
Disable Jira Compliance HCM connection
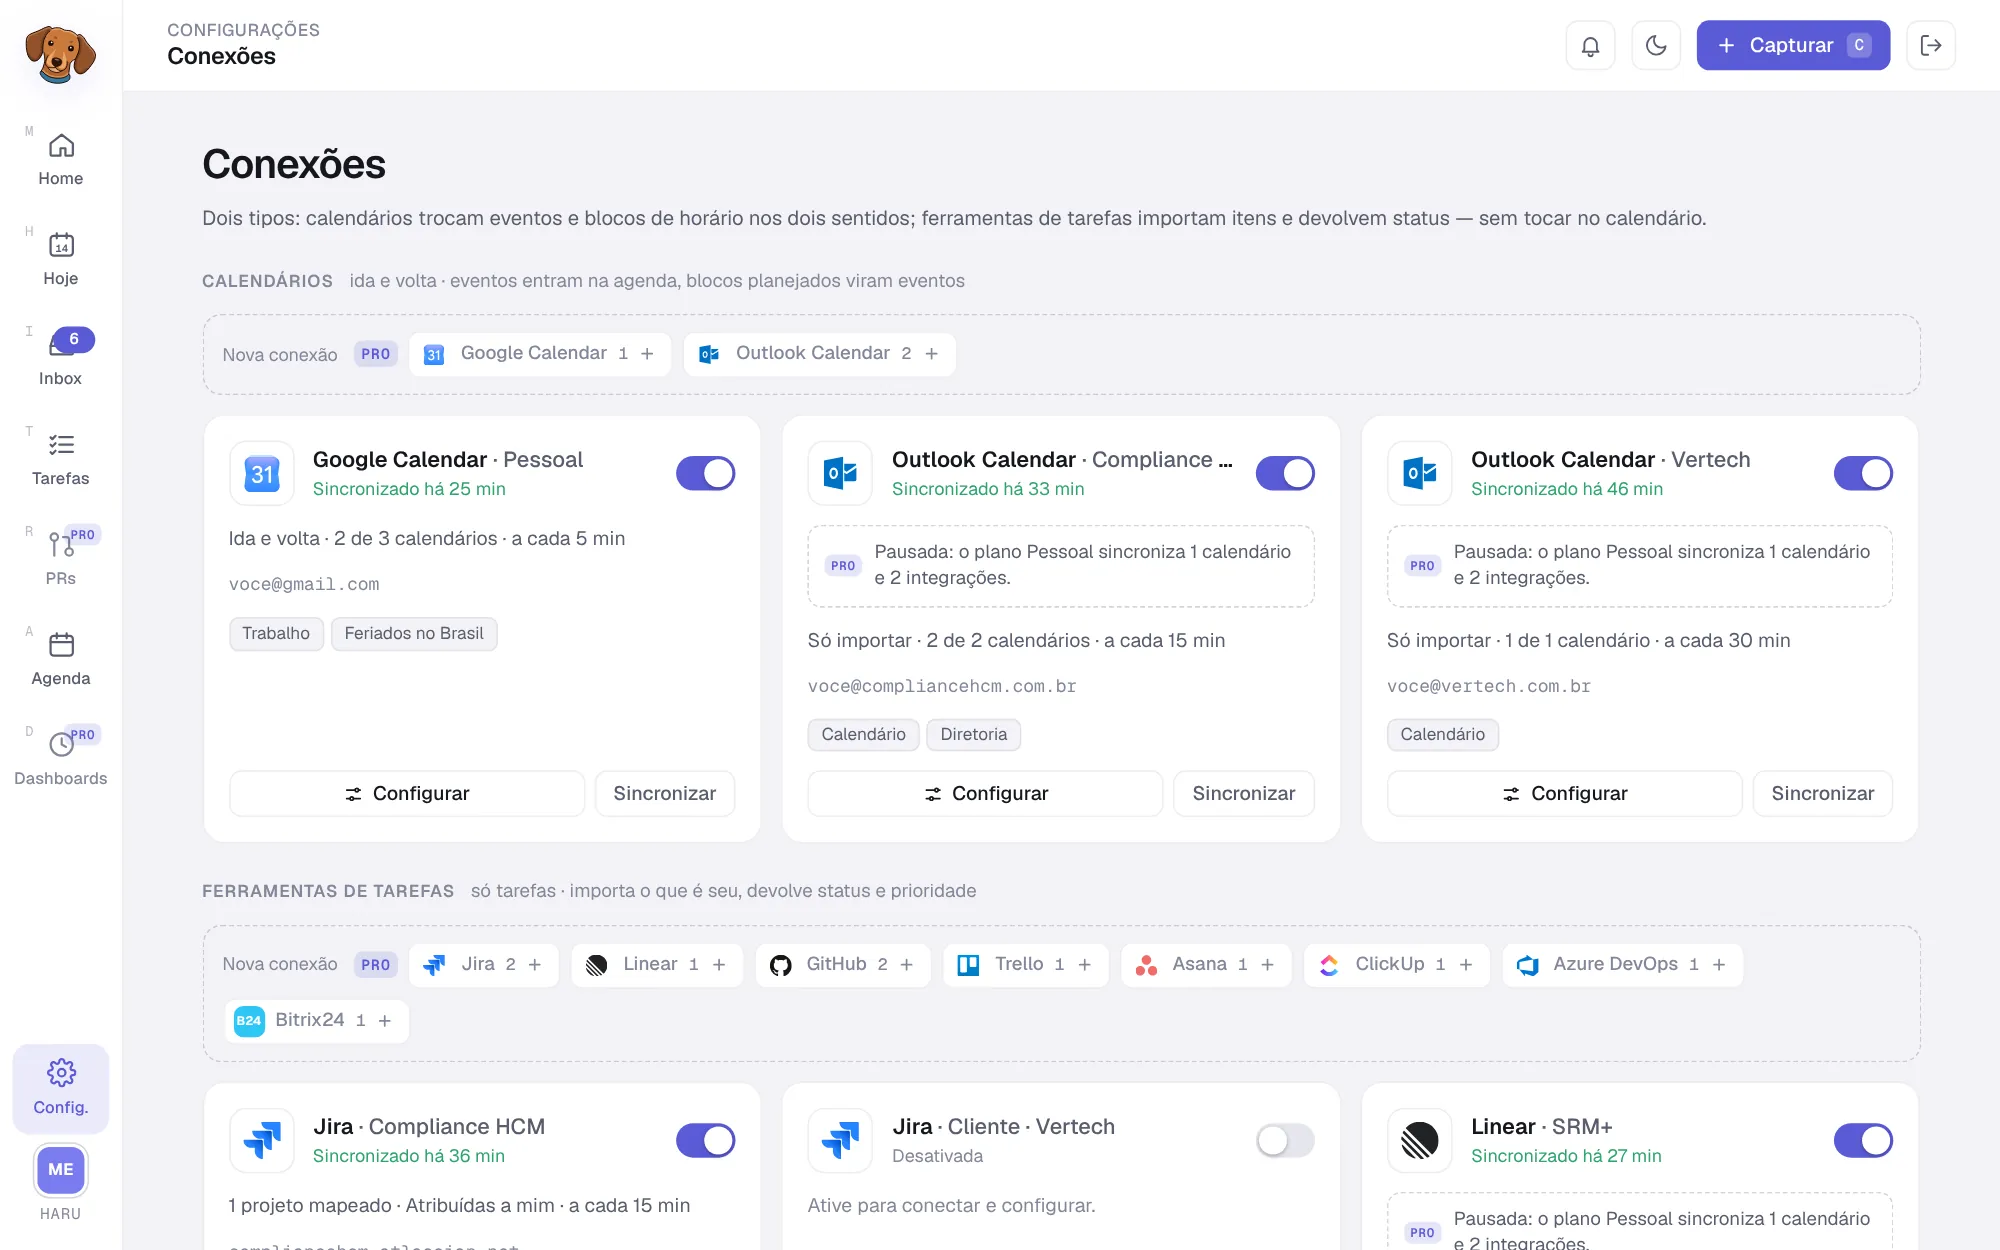(x=706, y=1141)
